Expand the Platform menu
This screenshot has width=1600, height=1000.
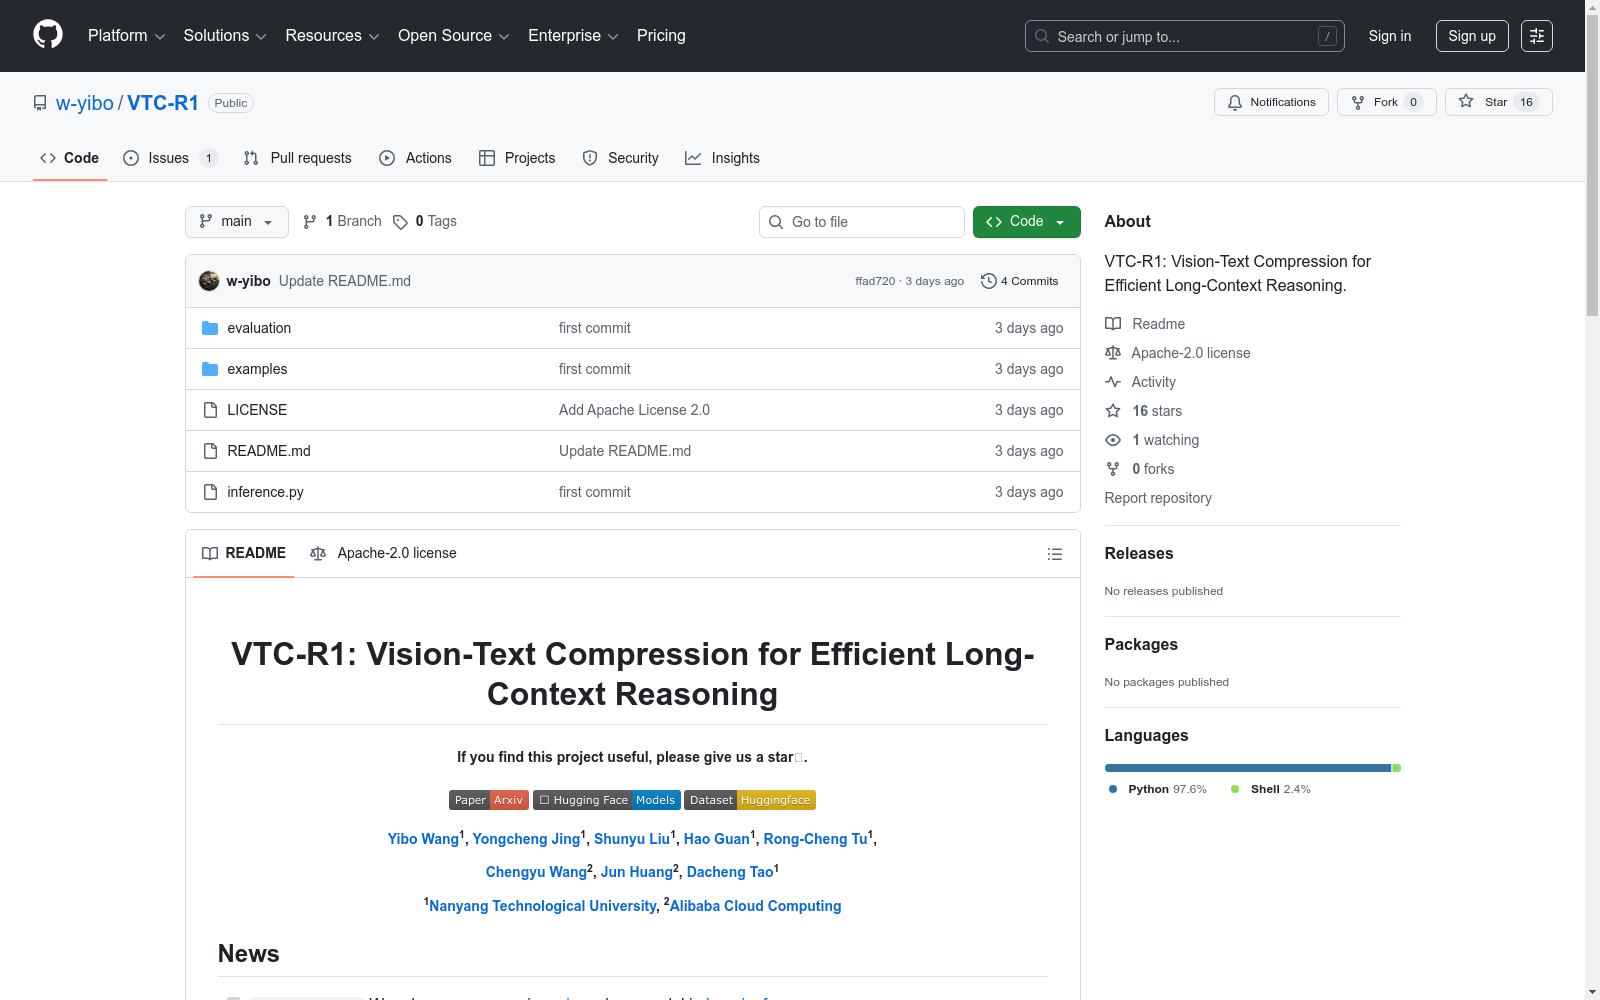coord(126,36)
